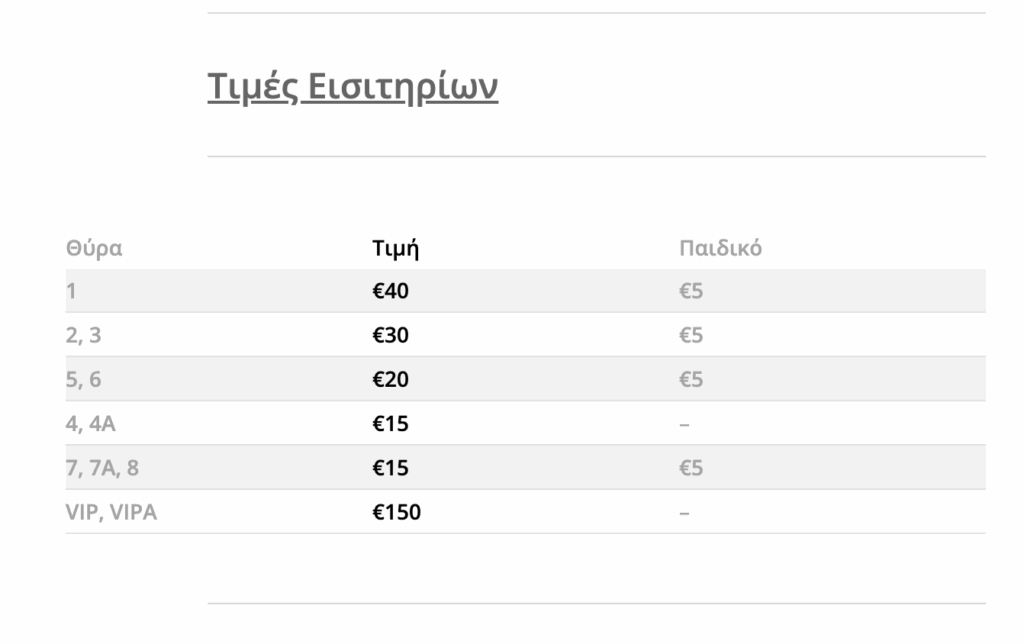The width and height of the screenshot is (1024, 644).
Task: Click the €5 child price for gate 1
Action: click(691, 292)
